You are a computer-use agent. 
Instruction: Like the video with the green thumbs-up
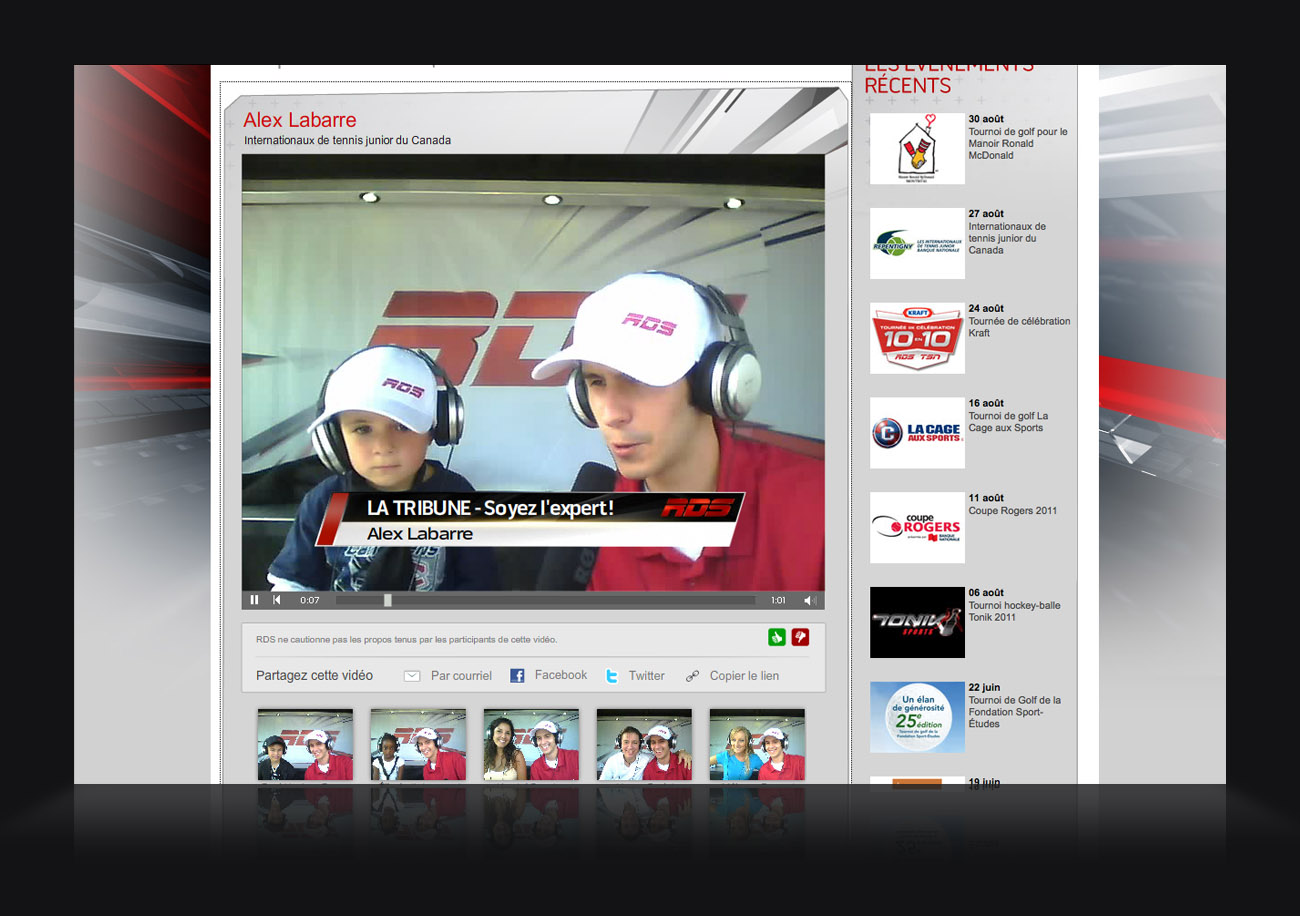coord(777,637)
